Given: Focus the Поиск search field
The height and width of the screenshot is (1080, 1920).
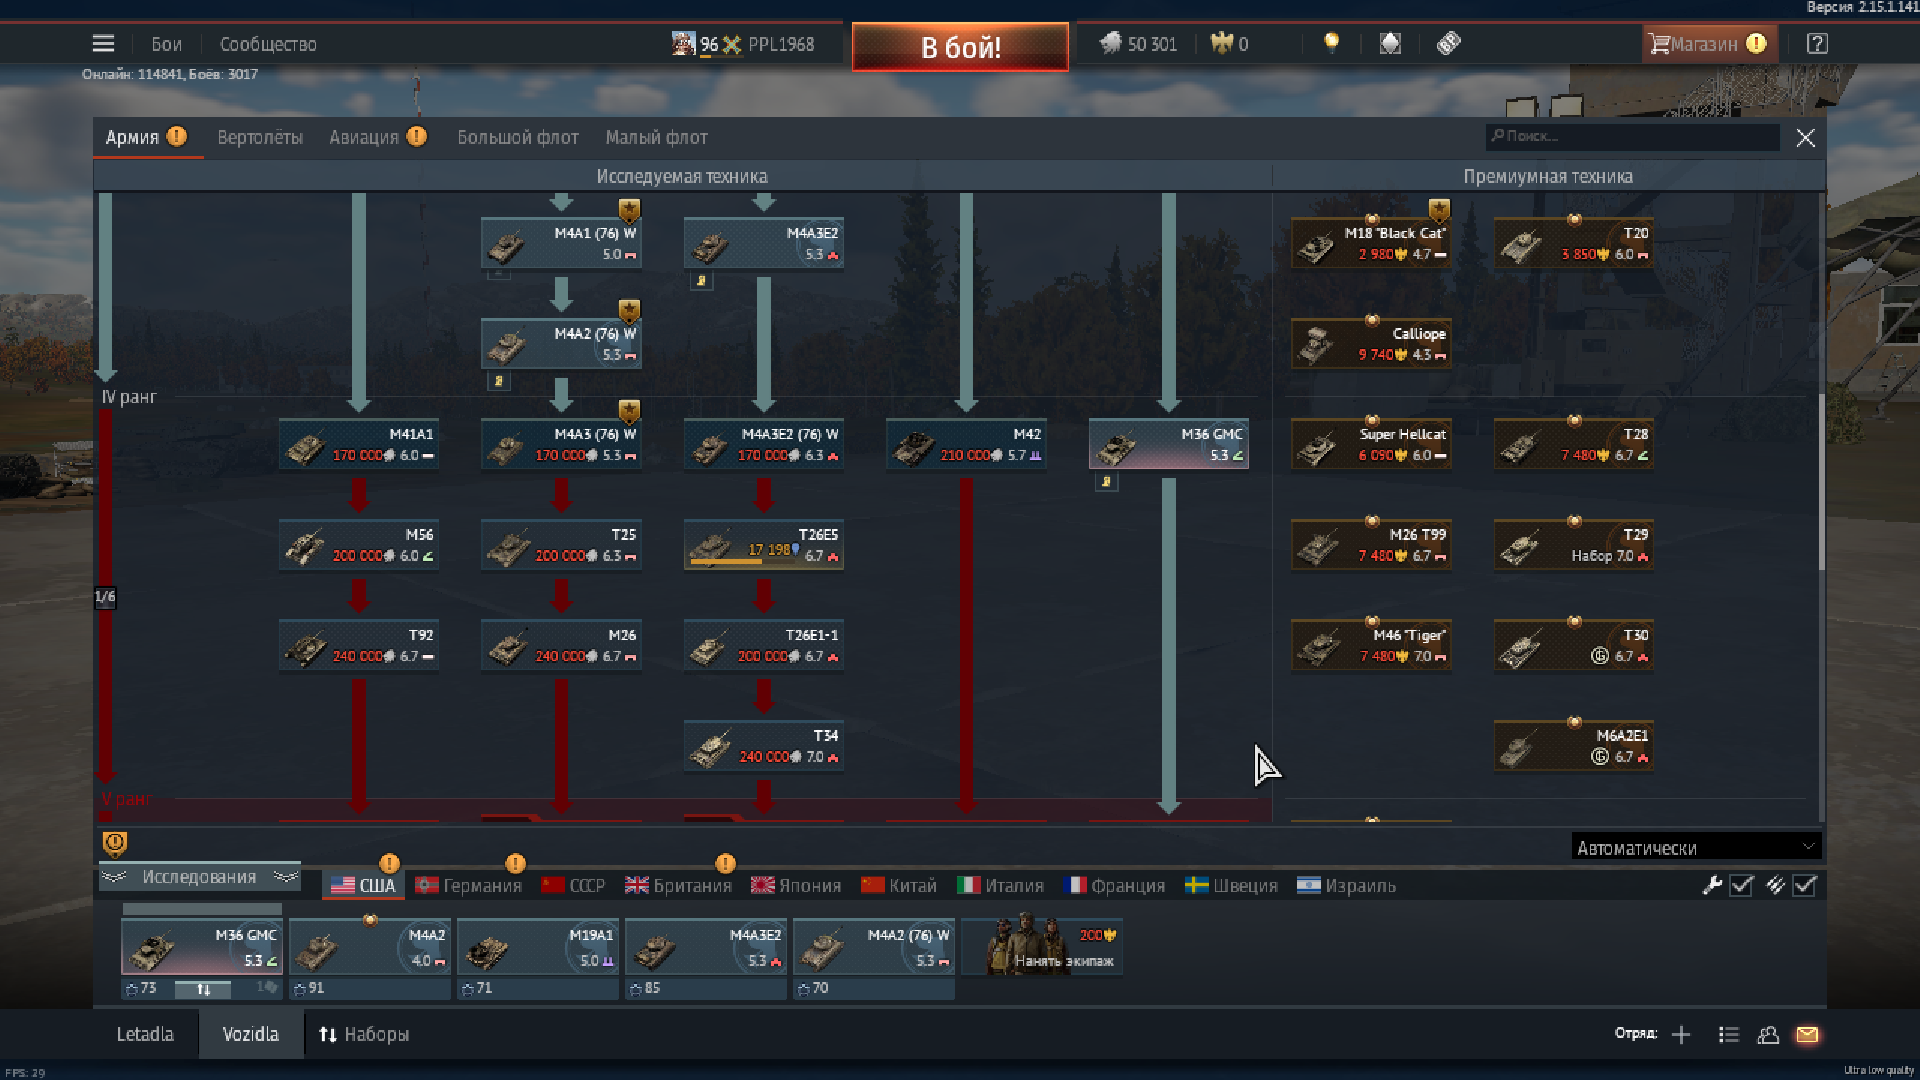Looking at the screenshot, I should click(1632, 137).
